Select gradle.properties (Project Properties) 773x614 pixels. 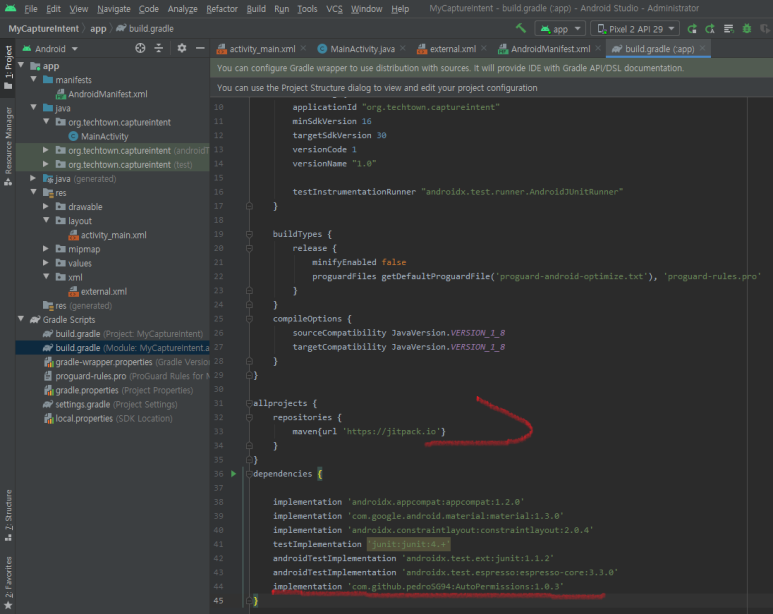coord(118,390)
